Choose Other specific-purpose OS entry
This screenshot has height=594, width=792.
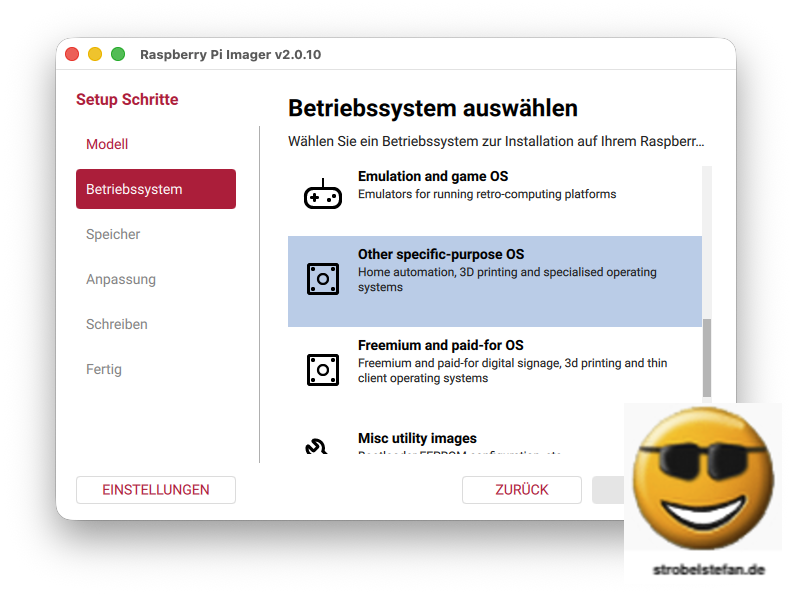coord(494,281)
